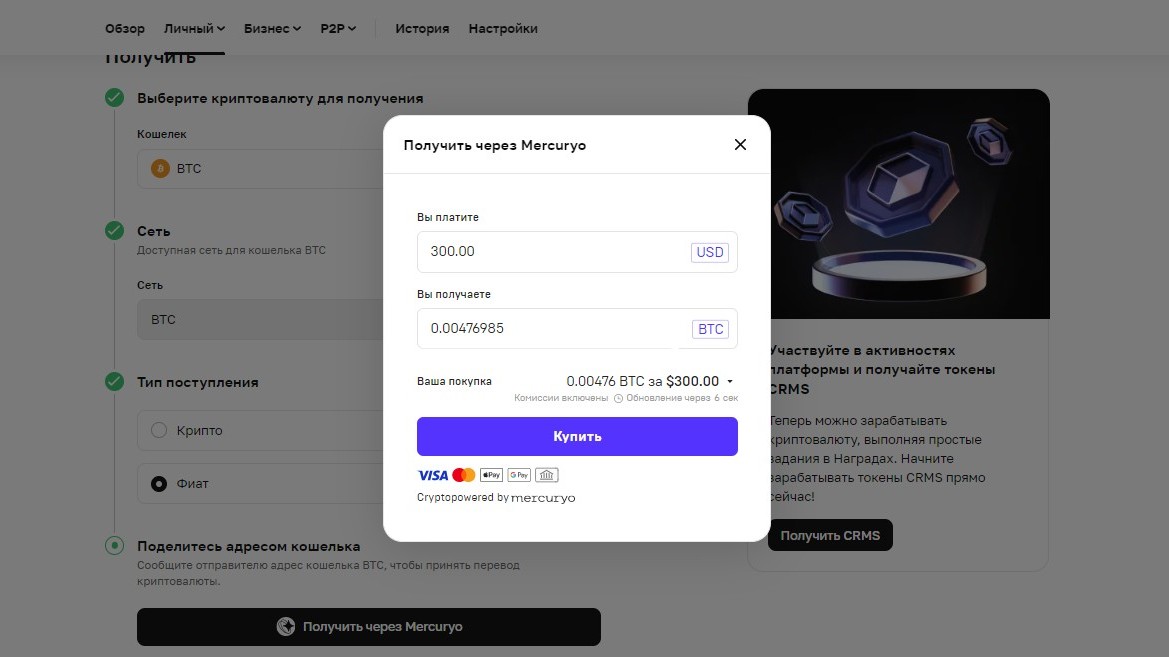
Task: Click the Mercuryo logo icon in black button
Action: [x=286, y=626]
